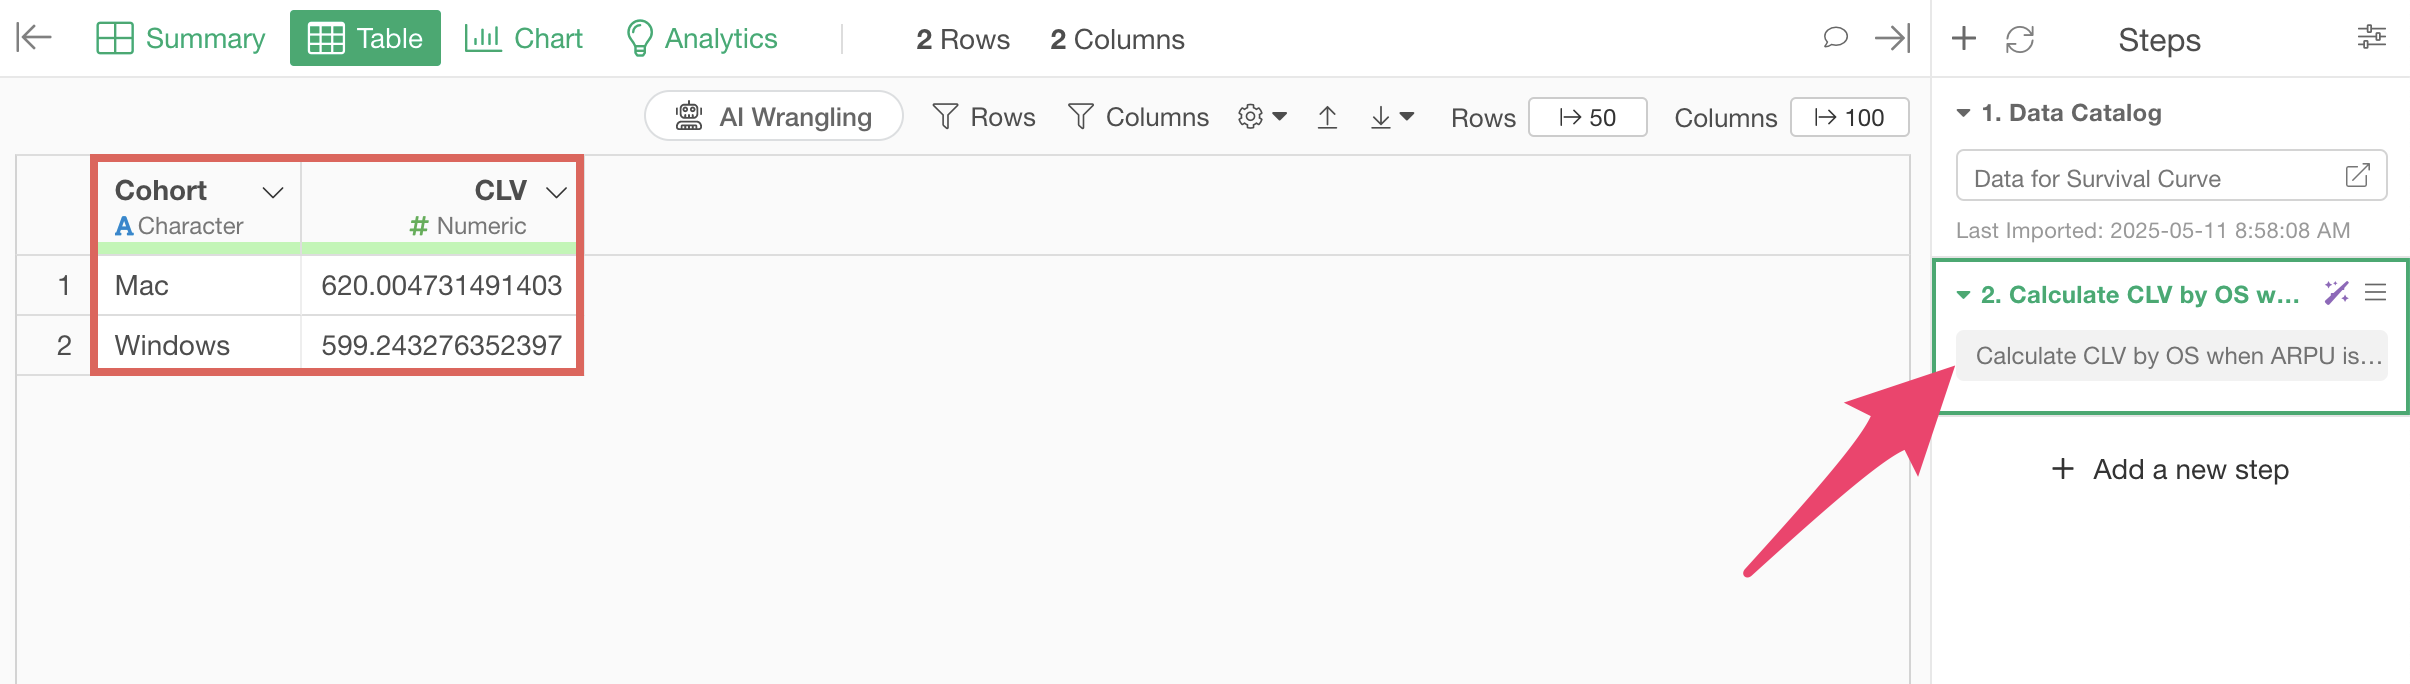The width and height of the screenshot is (2410, 684).
Task: Switch to the Summary tab
Action: click(181, 38)
